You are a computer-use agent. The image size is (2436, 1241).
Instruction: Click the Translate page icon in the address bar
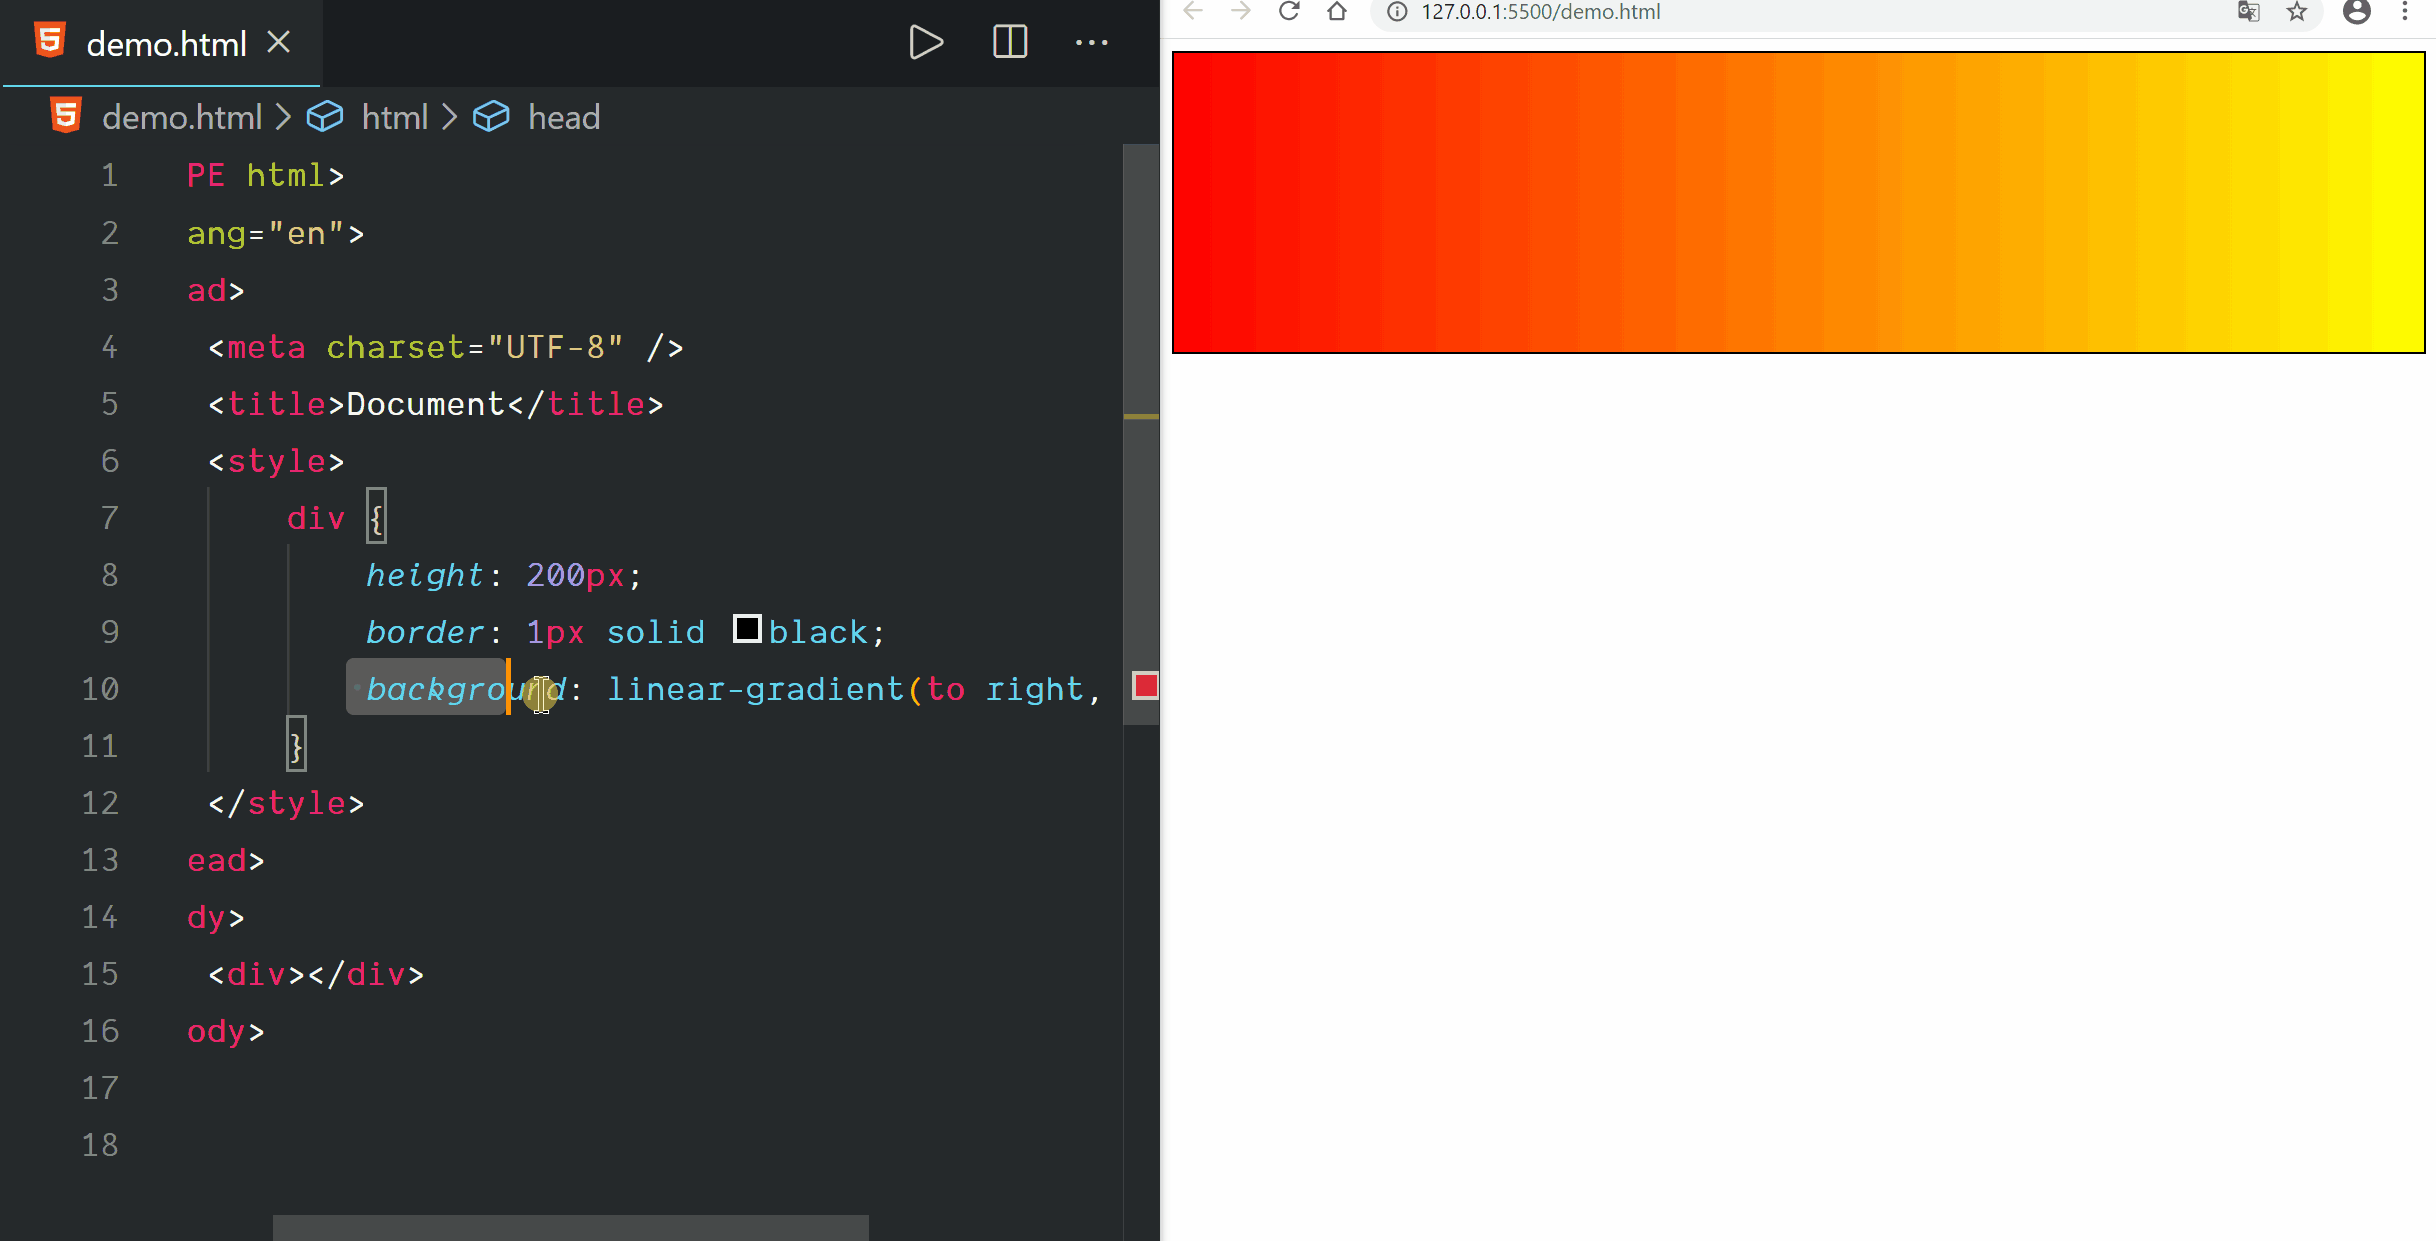(x=2249, y=12)
